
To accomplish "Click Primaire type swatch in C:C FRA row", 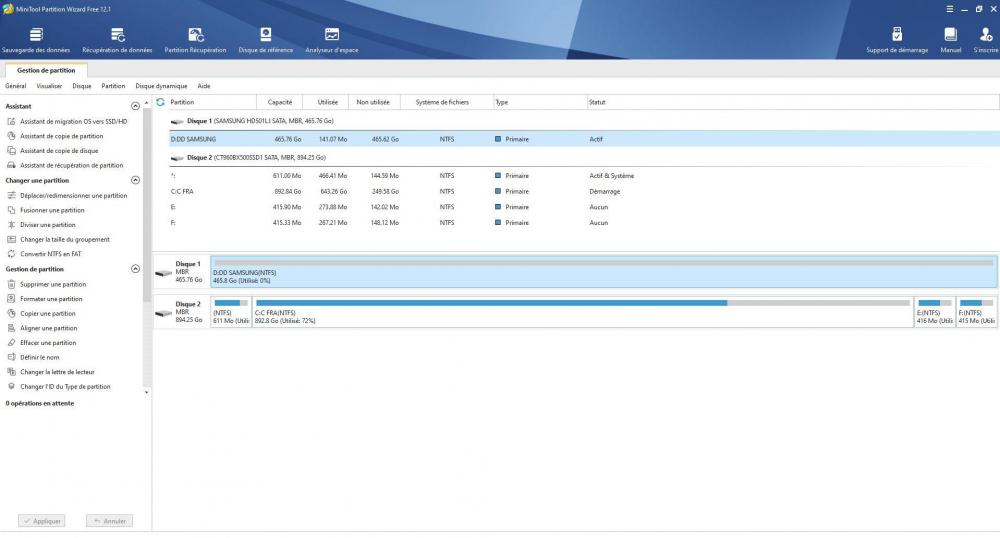I will [x=497, y=191].
